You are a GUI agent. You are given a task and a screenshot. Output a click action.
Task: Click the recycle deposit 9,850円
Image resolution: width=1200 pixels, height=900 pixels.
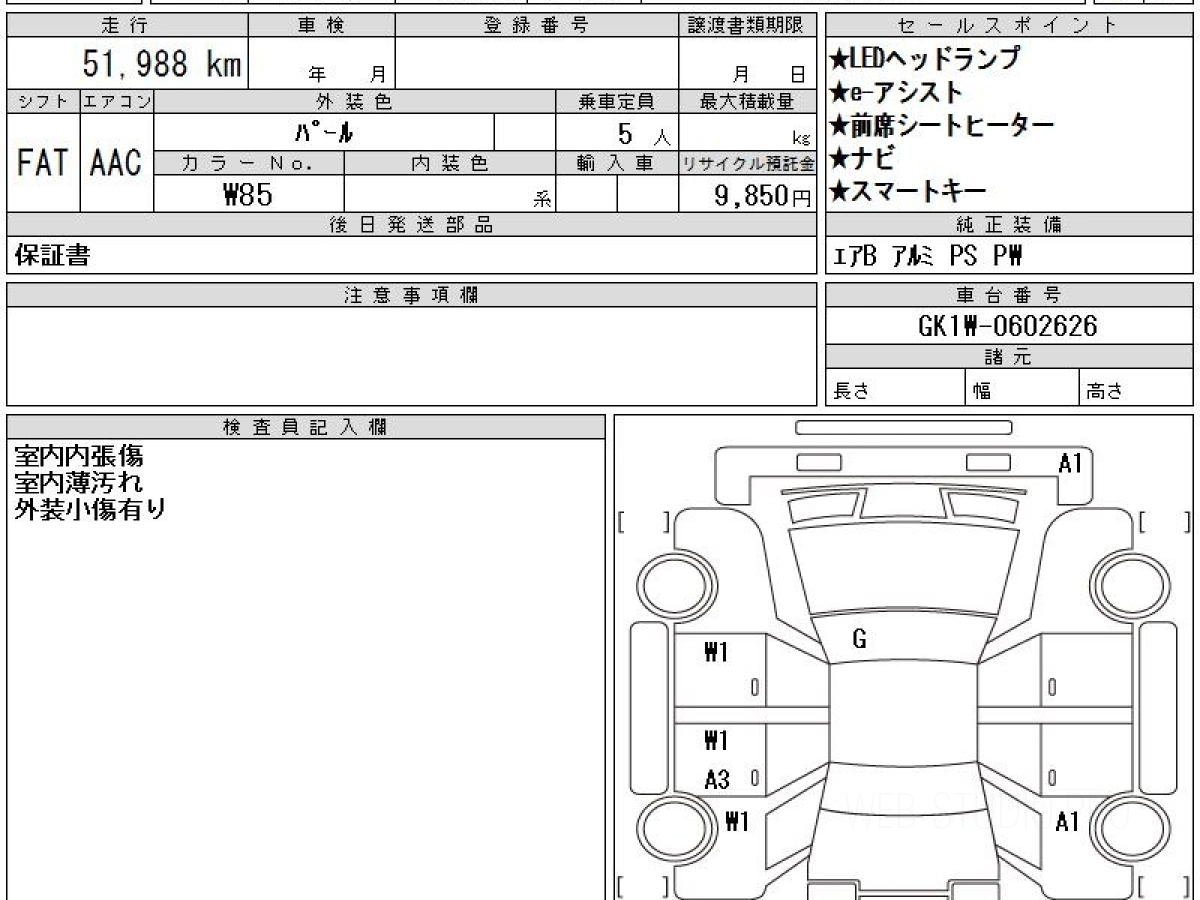763,195
